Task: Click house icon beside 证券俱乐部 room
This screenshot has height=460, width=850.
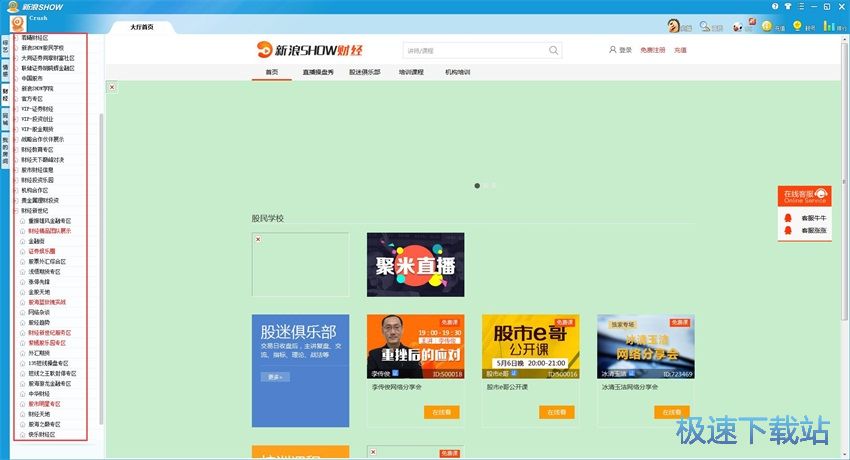Action: (x=23, y=251)
